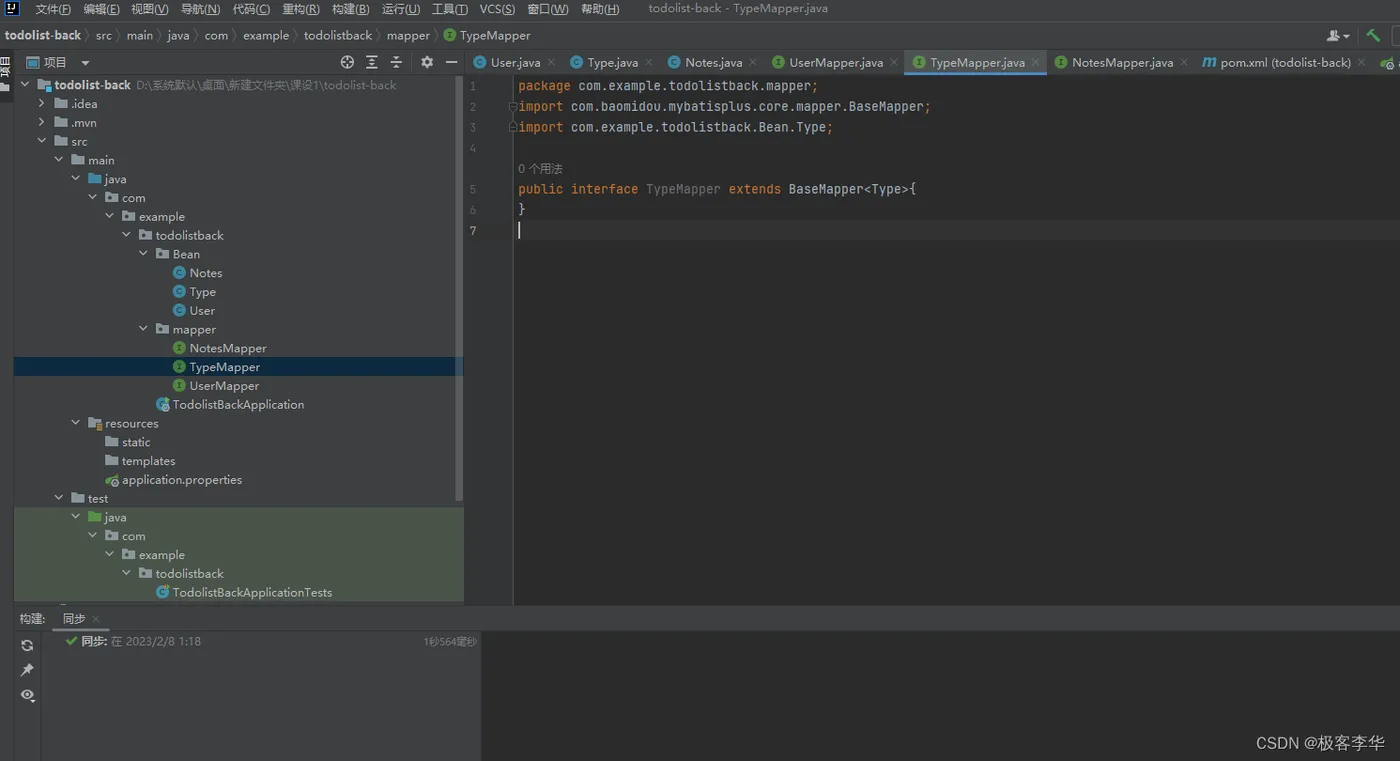Click the sync reload icon in build panel
This screenshot has width=1400, height=761.
pos(27,646)
